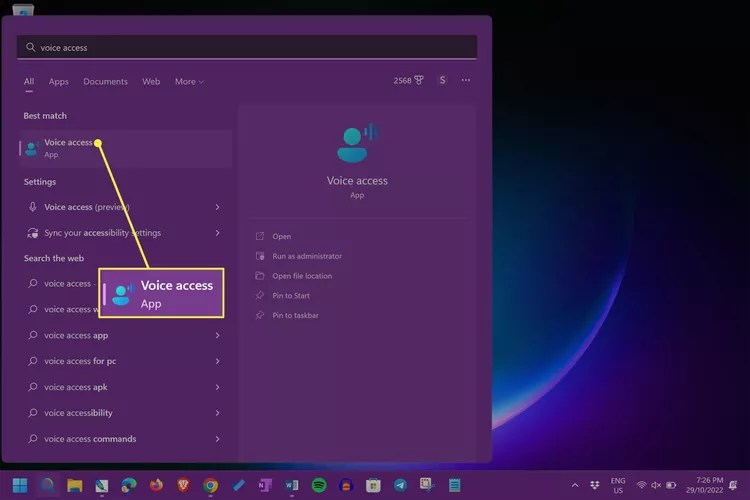
Task: Open ENG US language switcher
Action: [618, 485]
